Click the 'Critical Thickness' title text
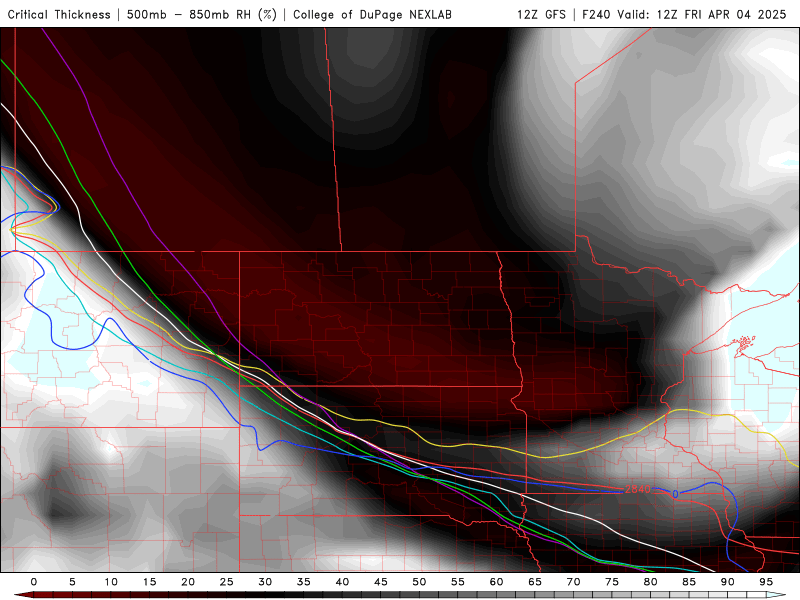Image resolution: width=800 pixels, height=600 pixels. pos(59,15)
